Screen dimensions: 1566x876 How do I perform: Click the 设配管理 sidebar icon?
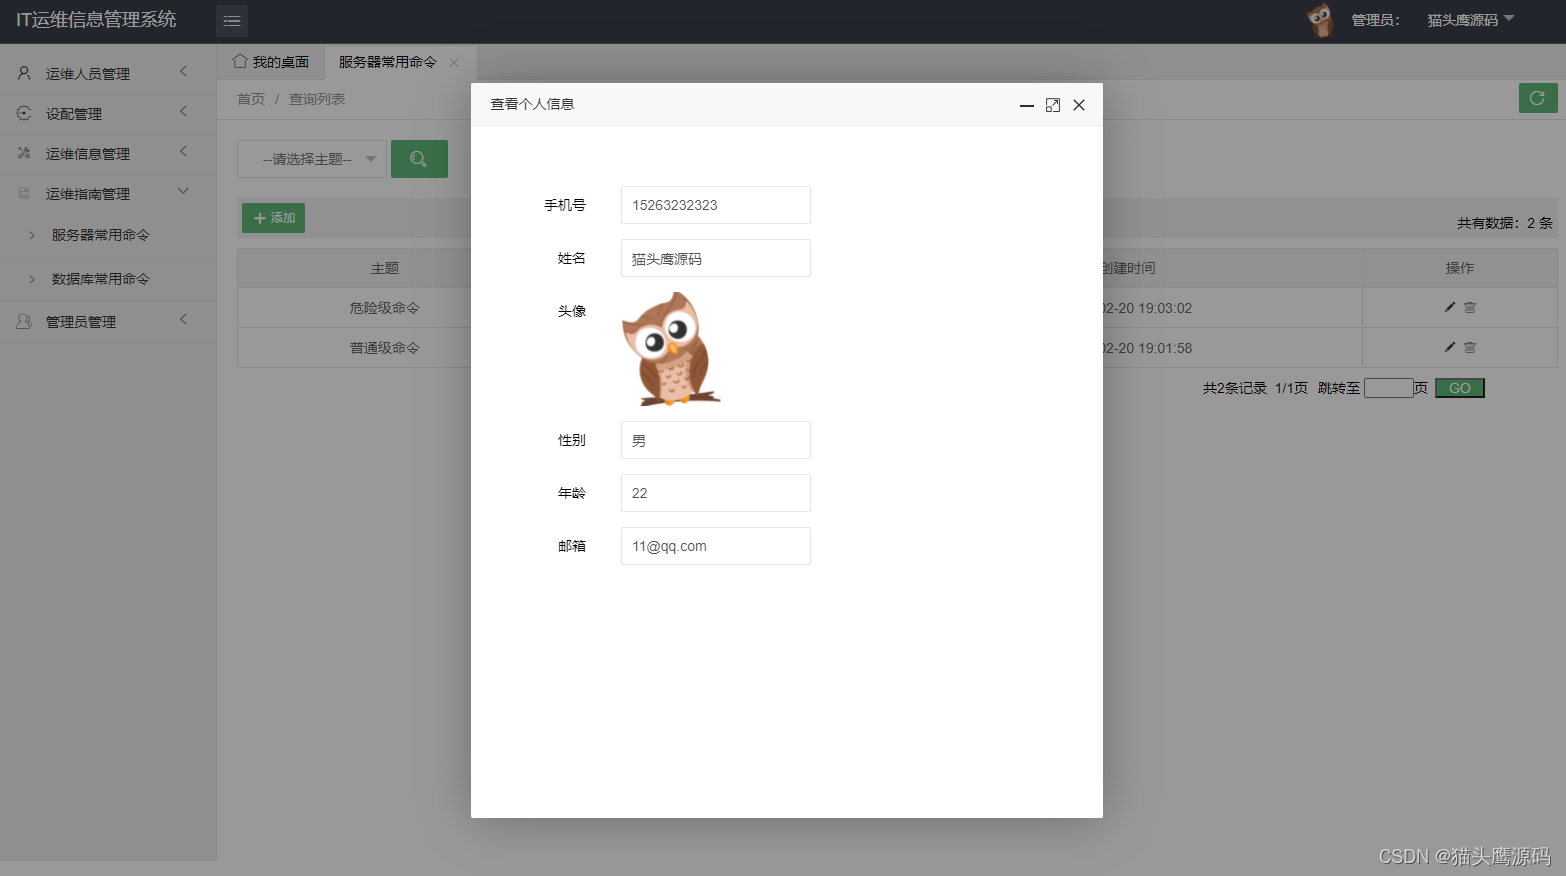tap(24, 113)
